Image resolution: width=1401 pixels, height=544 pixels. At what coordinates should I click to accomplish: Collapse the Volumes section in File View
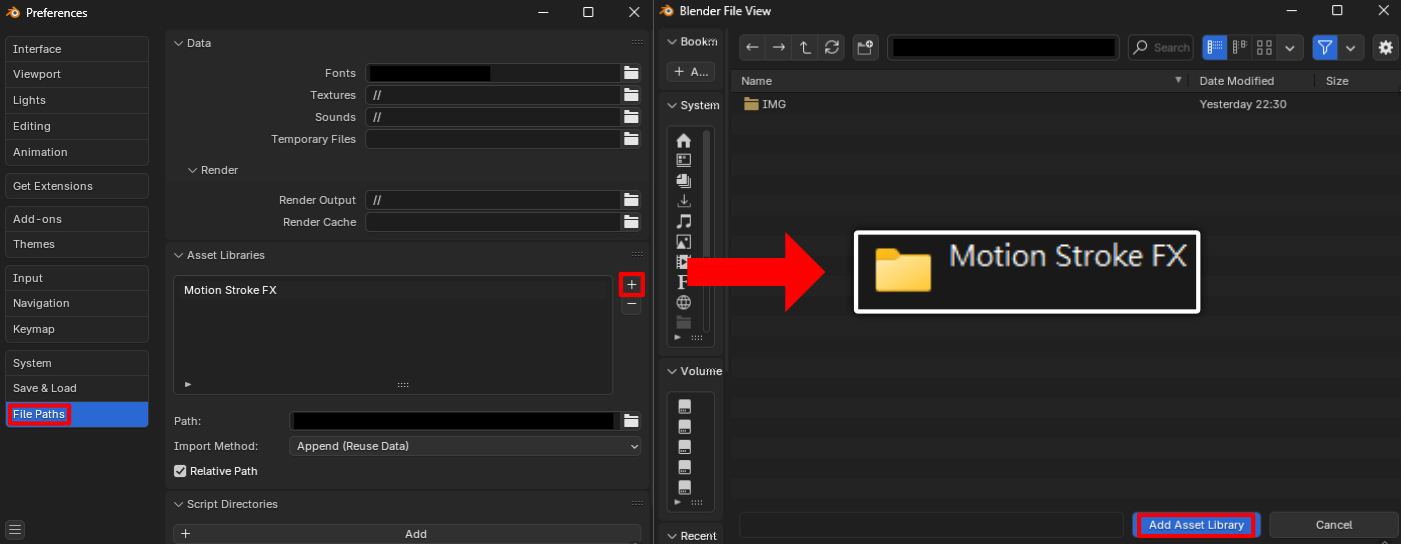click(671, 371)
